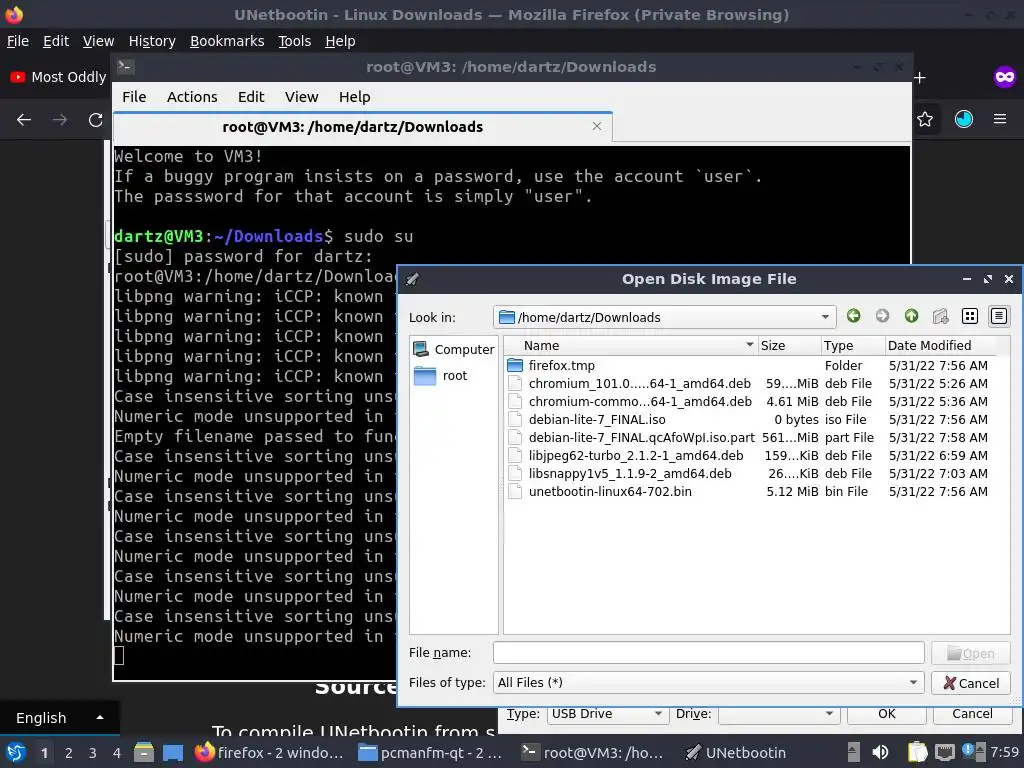Open Firefox History menu
Screen dimensions: 1024x768
(152, 41)
